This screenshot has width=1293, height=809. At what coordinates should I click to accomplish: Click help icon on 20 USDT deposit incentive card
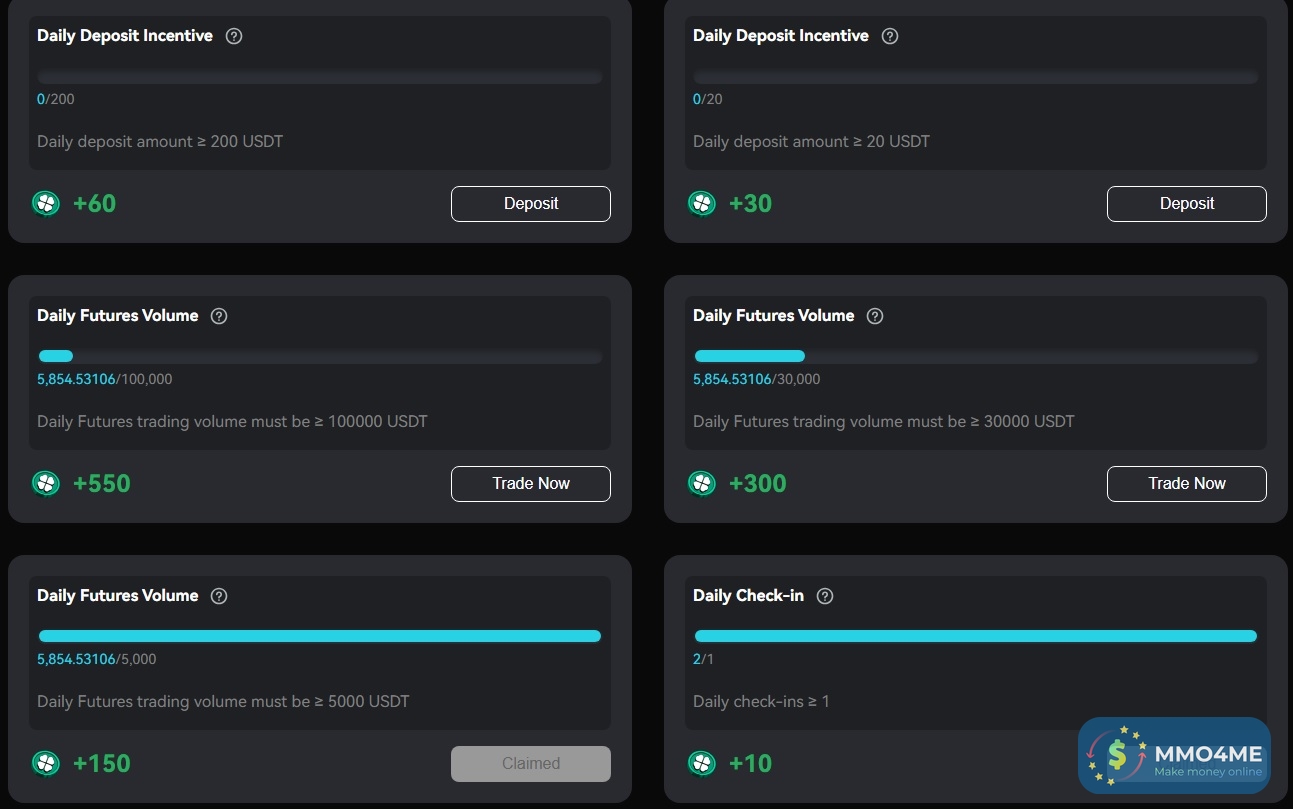point(890,36)
